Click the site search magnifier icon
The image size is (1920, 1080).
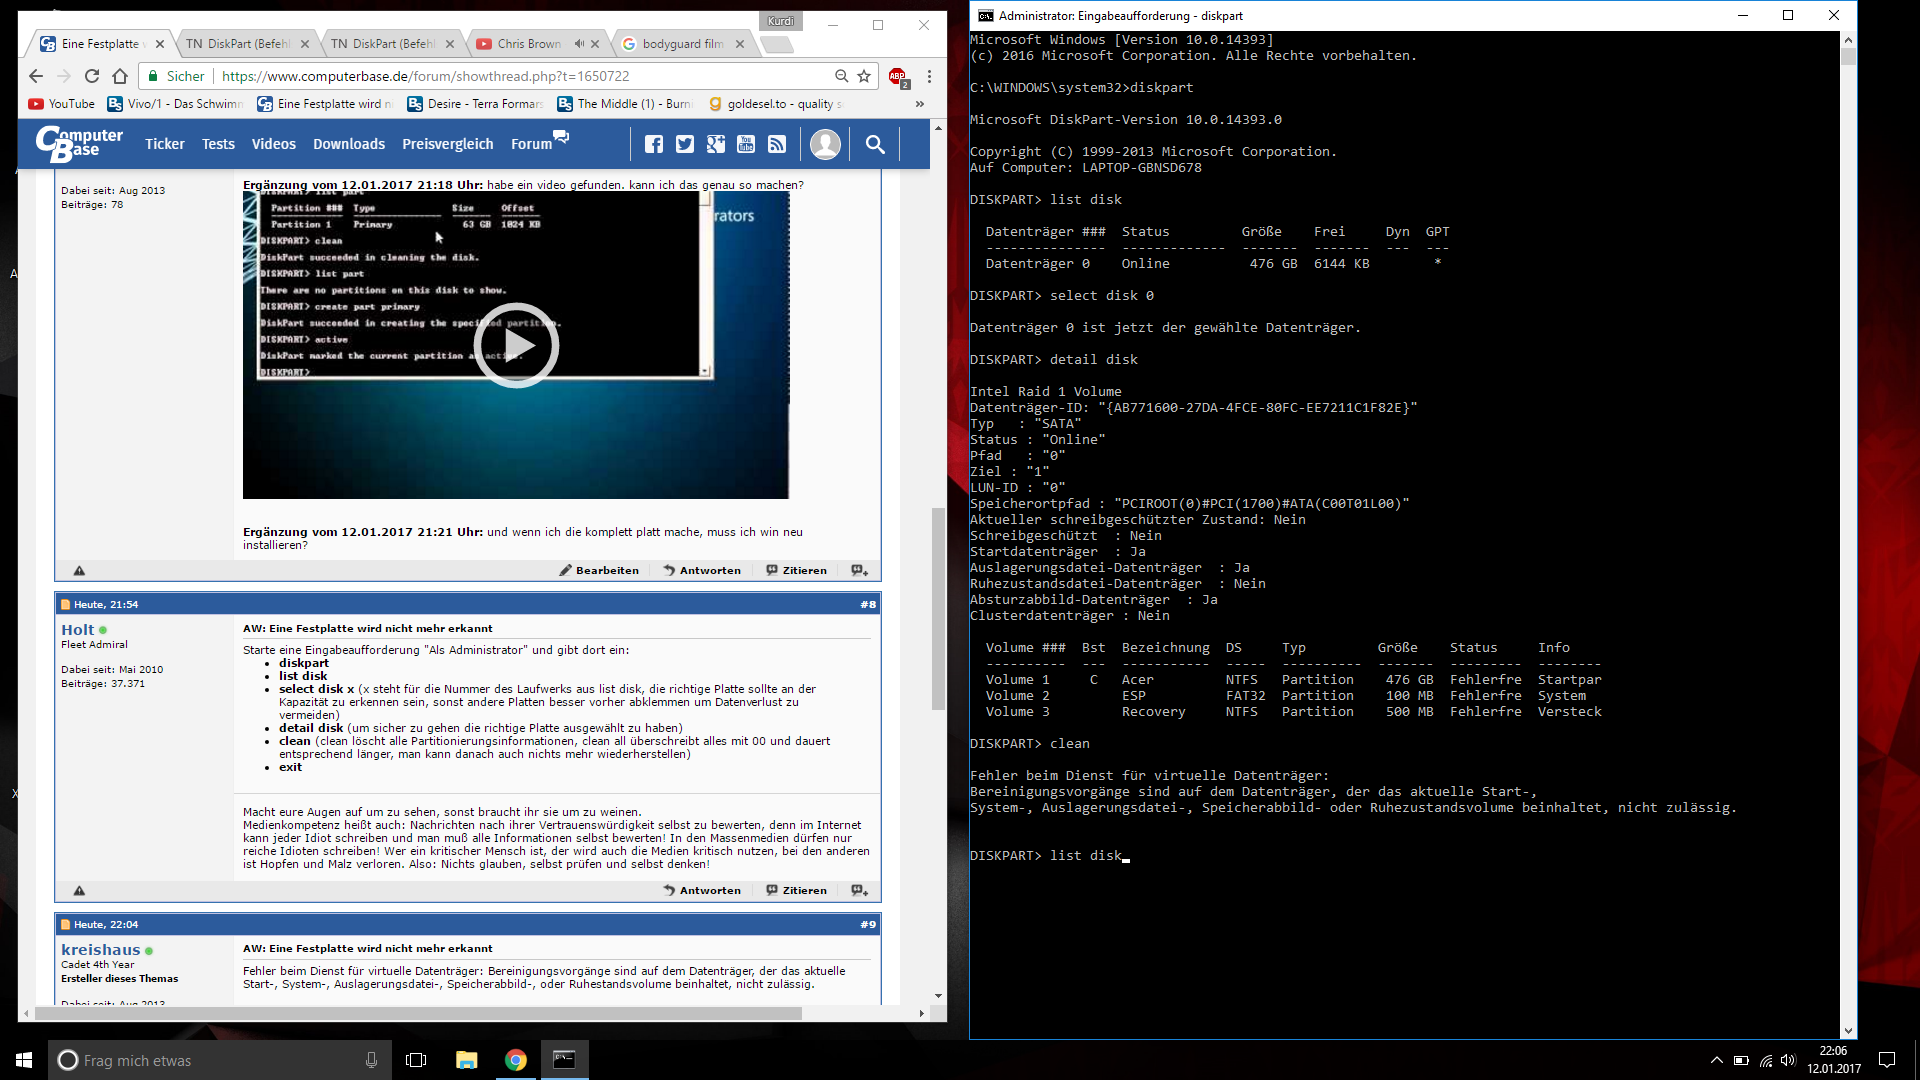pyautogui.click(x=875, y=144)
